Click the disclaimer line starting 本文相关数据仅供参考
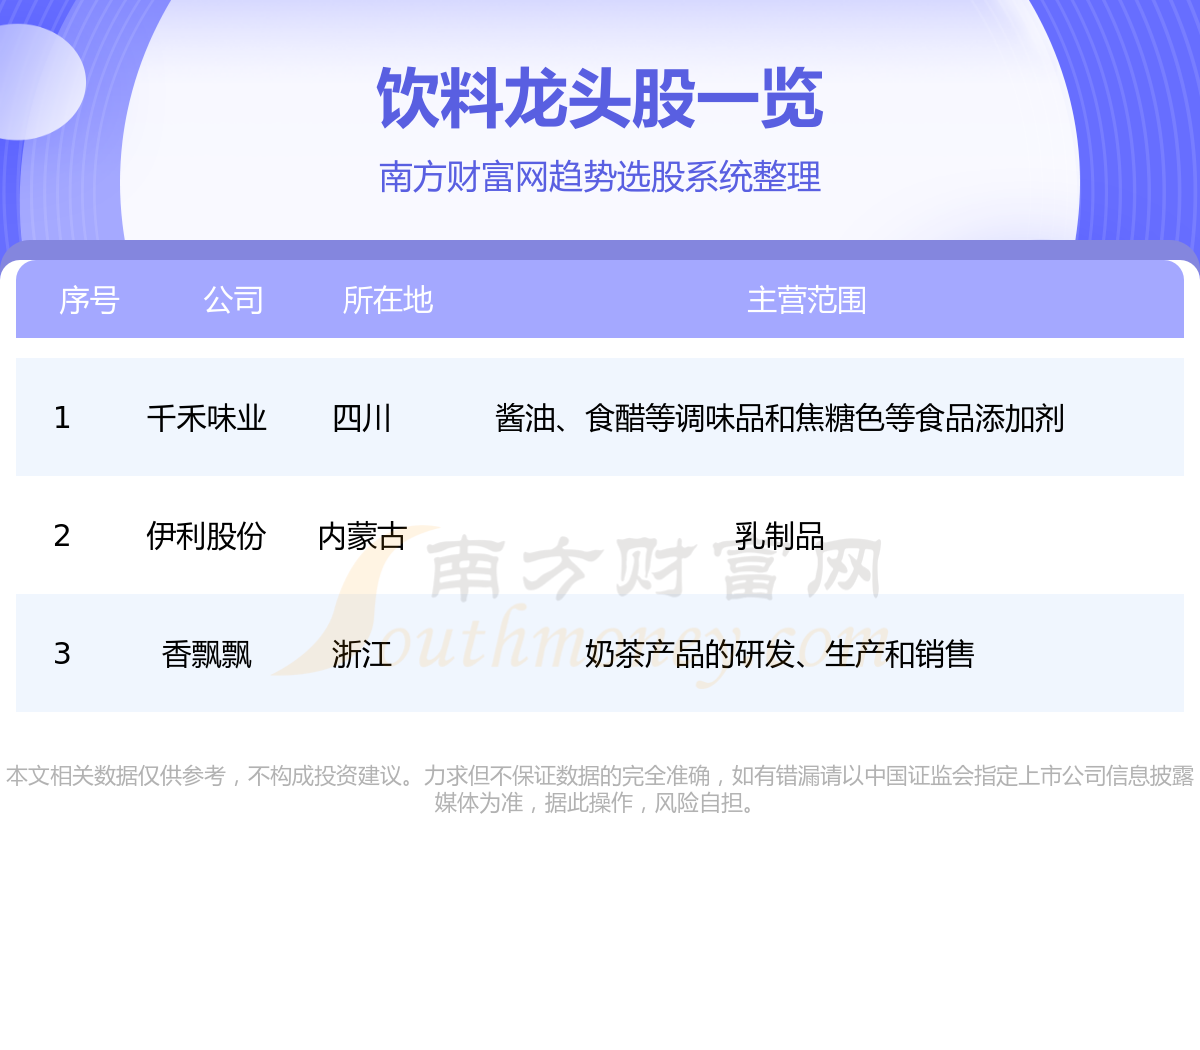Screen dimensions: 1200x1050 coord(600,776)
